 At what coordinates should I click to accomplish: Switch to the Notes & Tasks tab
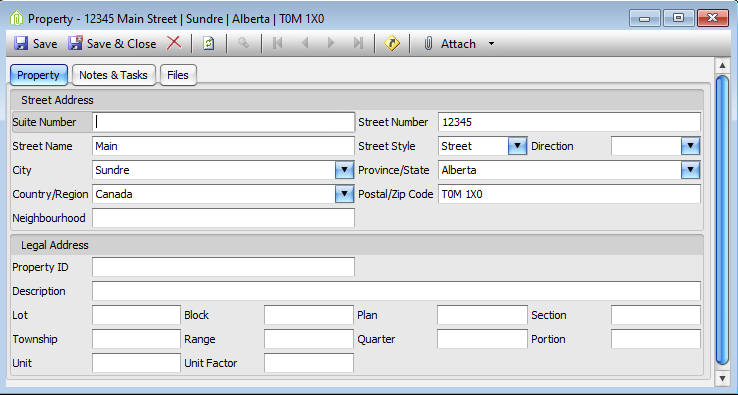pos(113,75)
